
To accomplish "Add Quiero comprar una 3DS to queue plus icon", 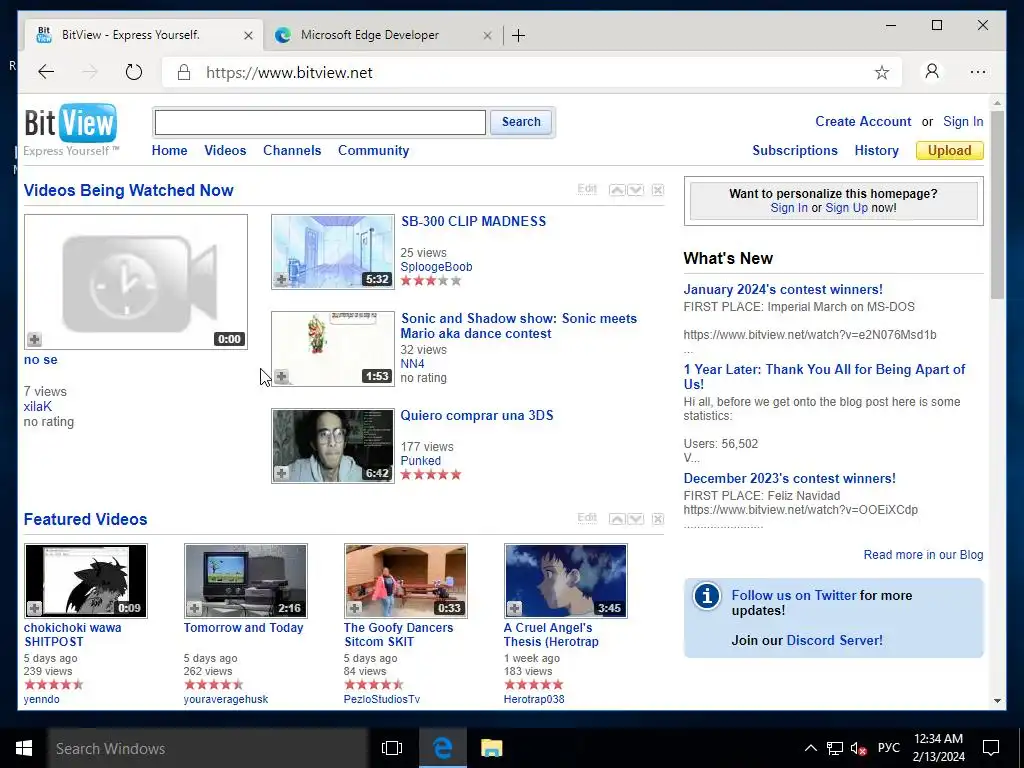I will pyautogui.click(x=281, y=473).
